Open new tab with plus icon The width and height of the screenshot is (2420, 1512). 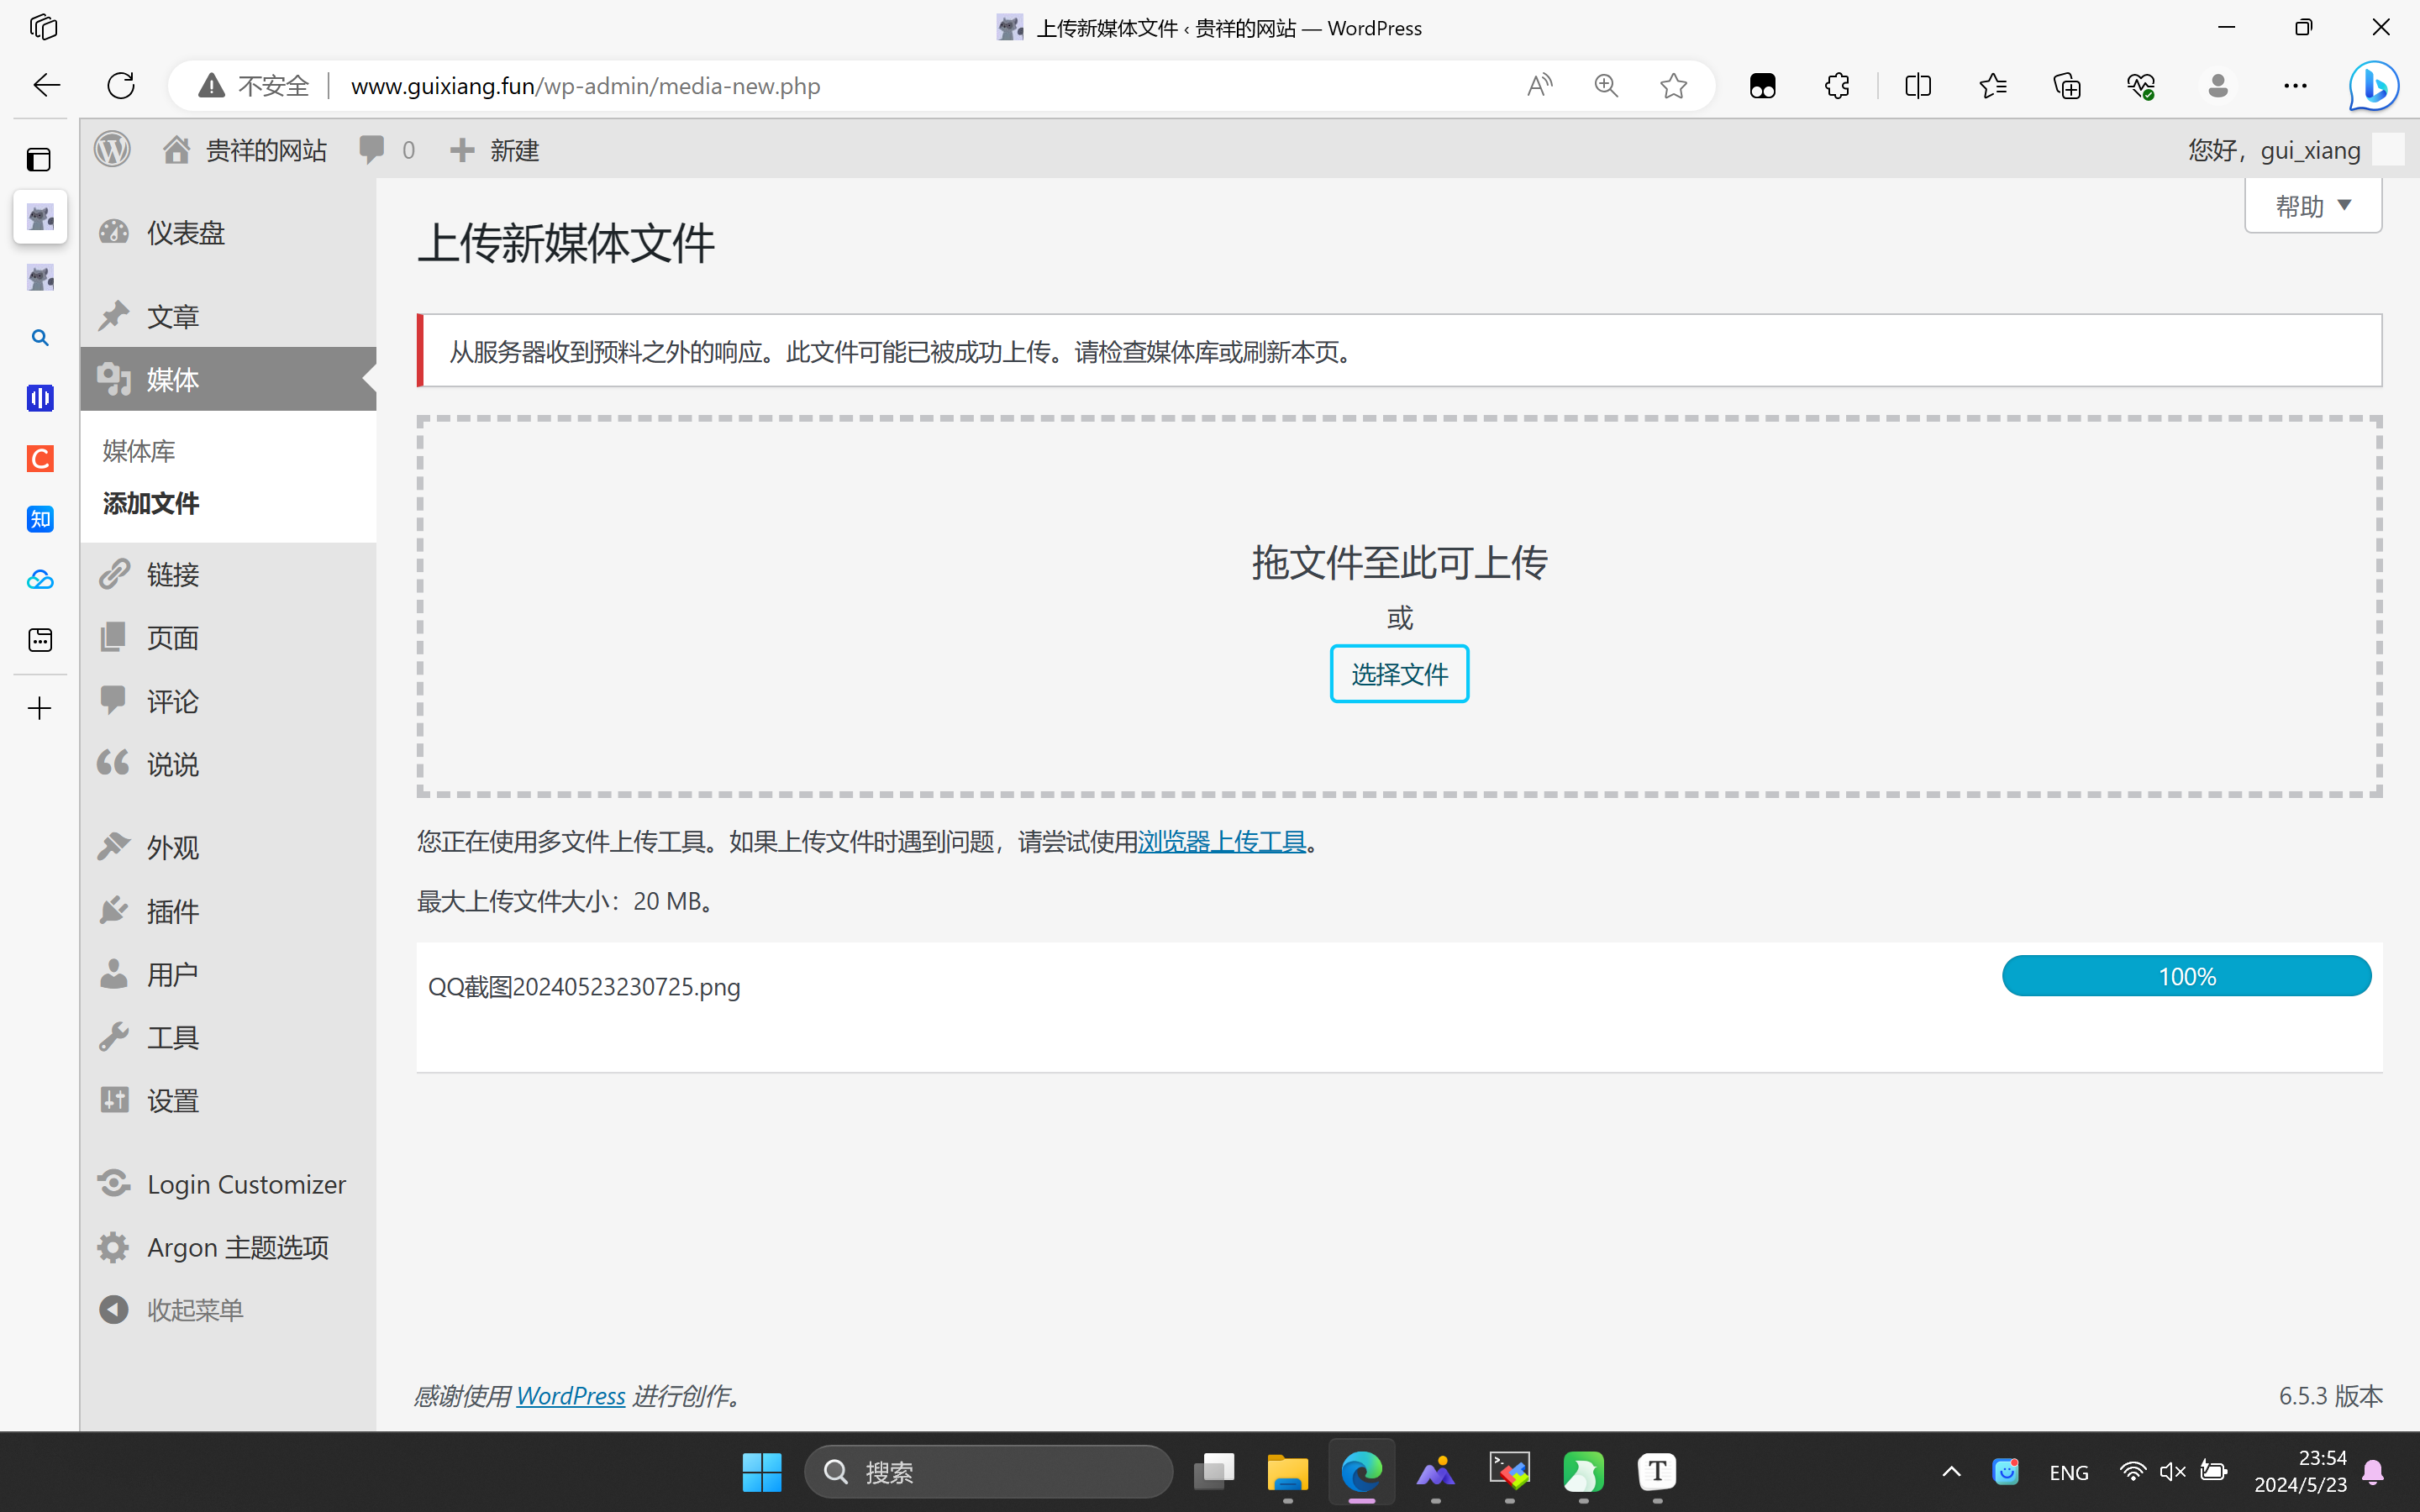coord(40,709)
